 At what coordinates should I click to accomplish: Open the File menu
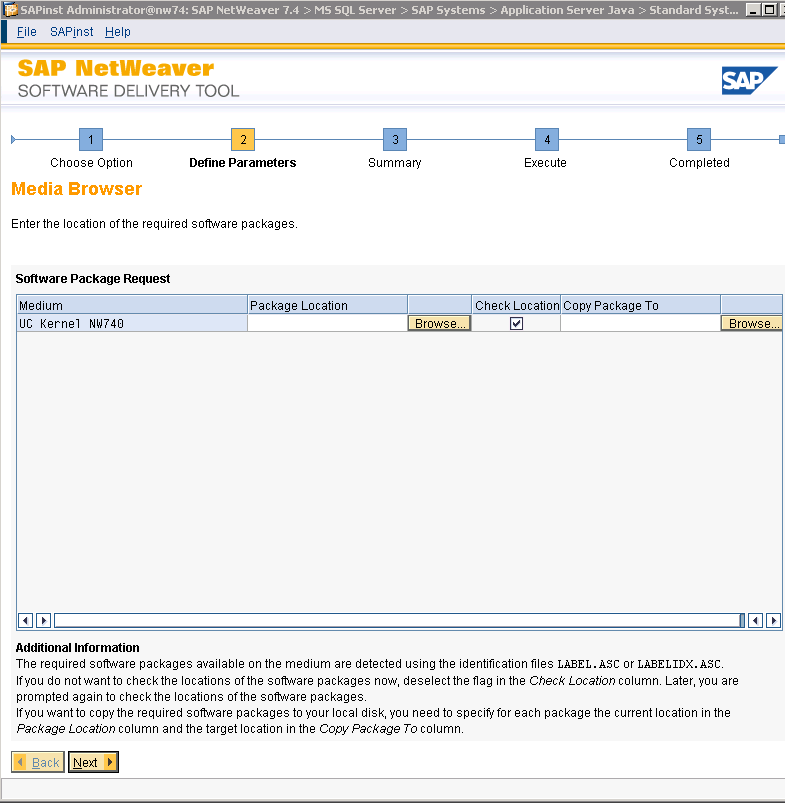pyautogui.click(x=26, y=32)
